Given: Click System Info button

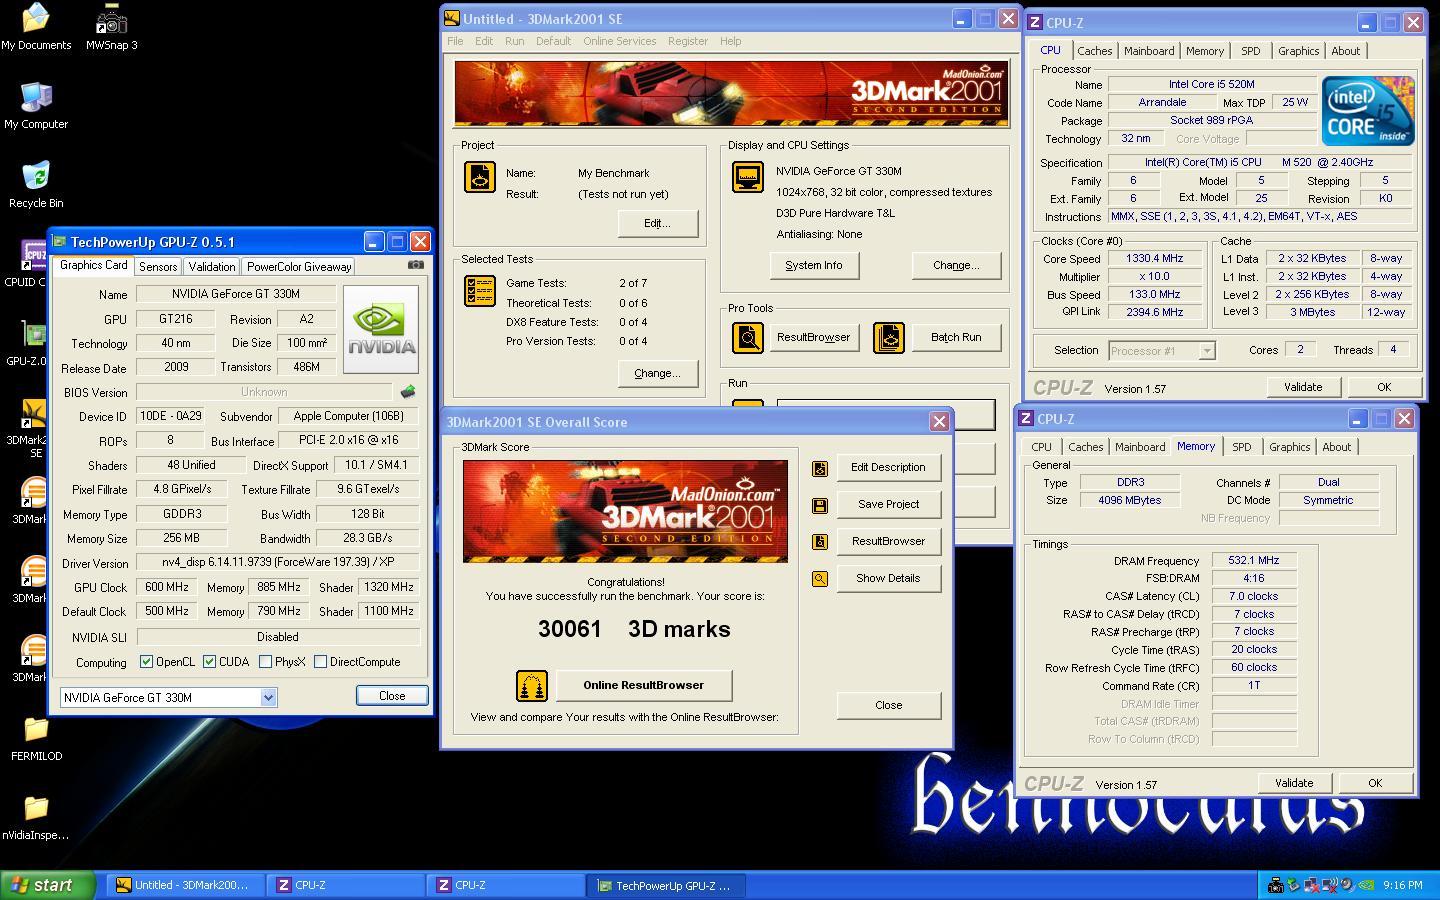Looking at the screenshot, I should (814, 265).
